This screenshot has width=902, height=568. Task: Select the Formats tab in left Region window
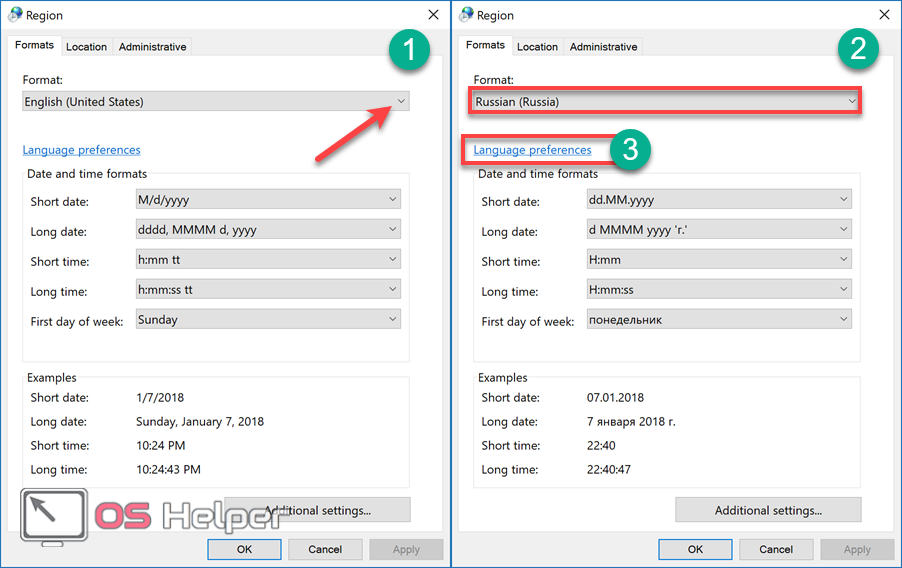(x=35, y=45)
